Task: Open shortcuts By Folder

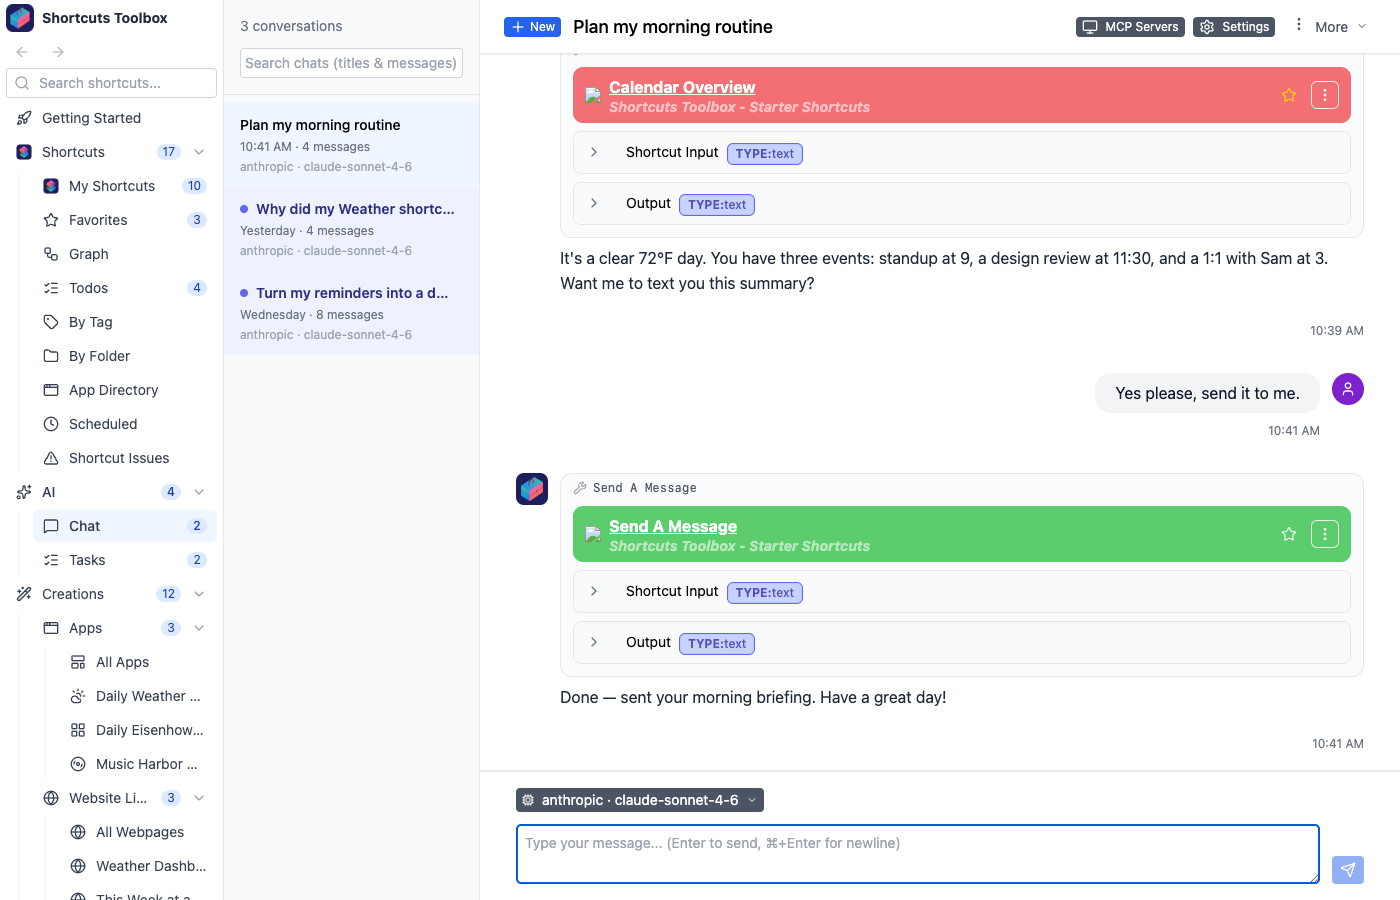Action: 125,356
